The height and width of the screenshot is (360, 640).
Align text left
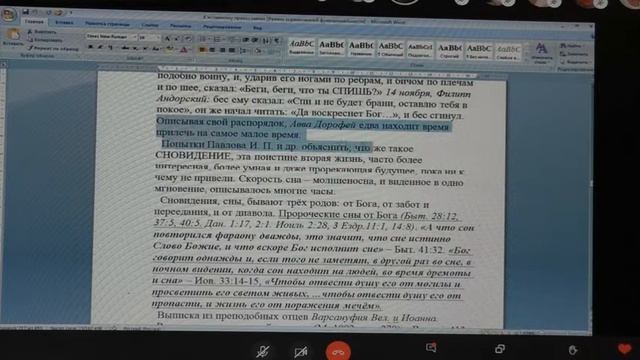point(202,50)
